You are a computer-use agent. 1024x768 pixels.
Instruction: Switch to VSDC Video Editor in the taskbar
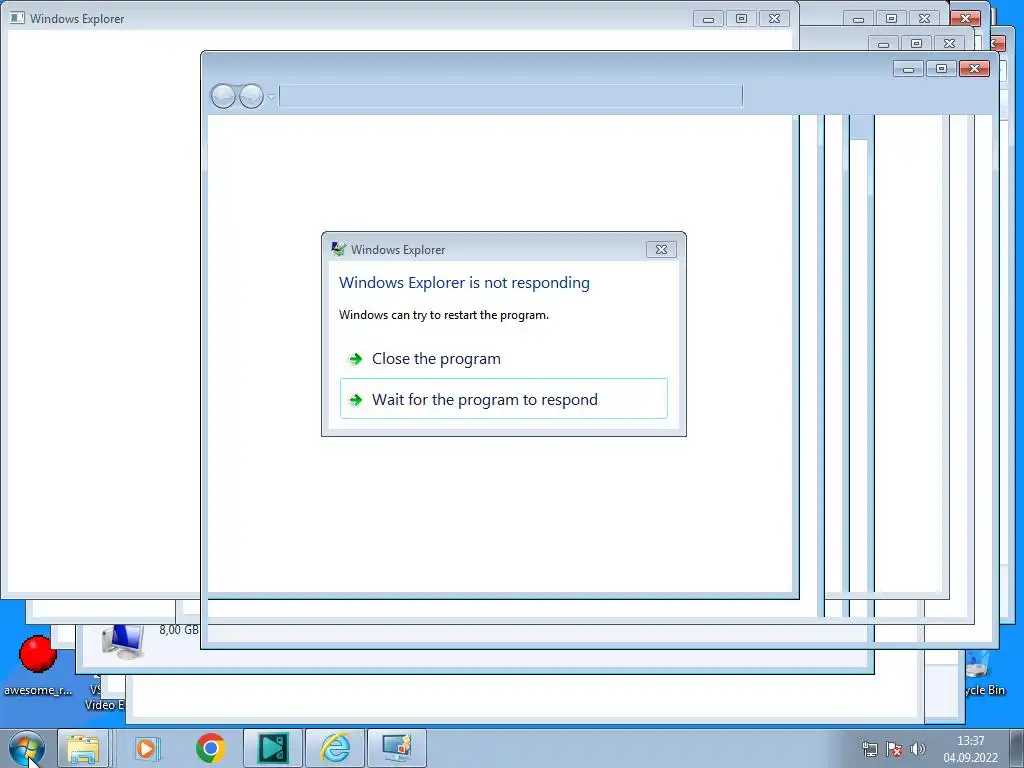click(x=272, y=748)
